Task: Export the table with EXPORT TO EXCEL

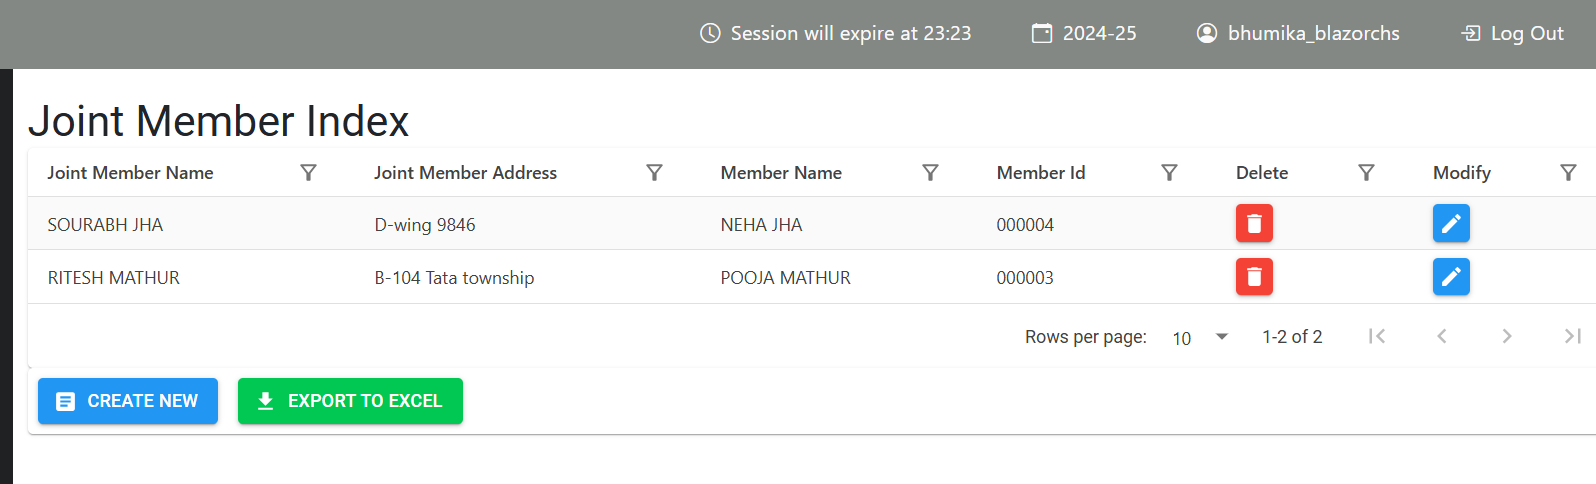Action: (350, 401)
